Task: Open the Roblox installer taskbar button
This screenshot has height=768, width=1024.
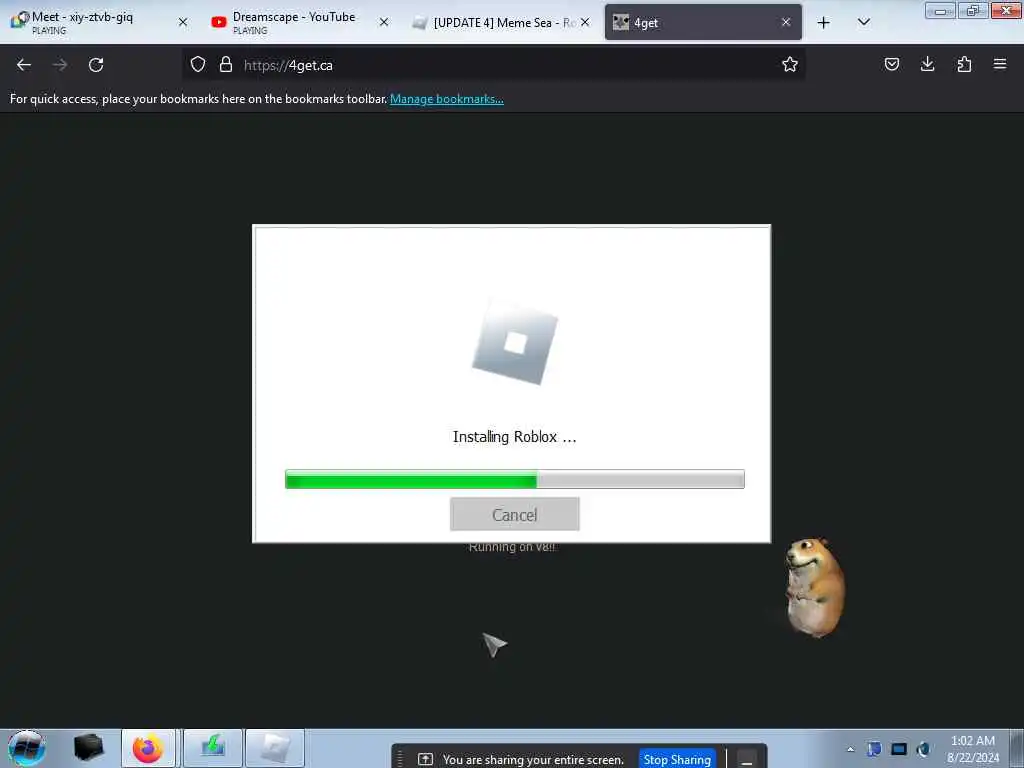Action: [x=275, y=748]
